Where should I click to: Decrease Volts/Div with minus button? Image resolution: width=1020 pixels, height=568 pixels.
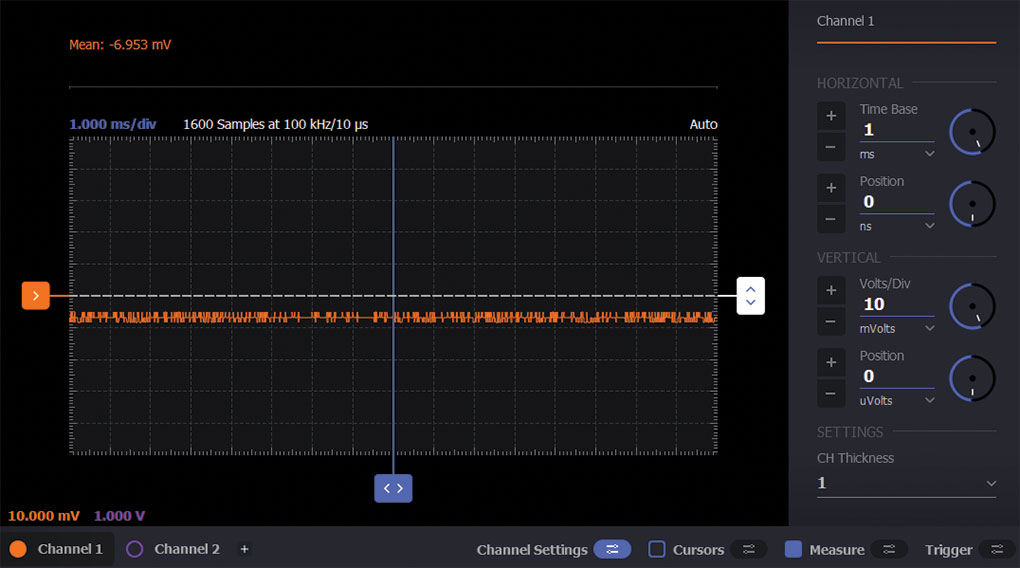coord(831,321)
